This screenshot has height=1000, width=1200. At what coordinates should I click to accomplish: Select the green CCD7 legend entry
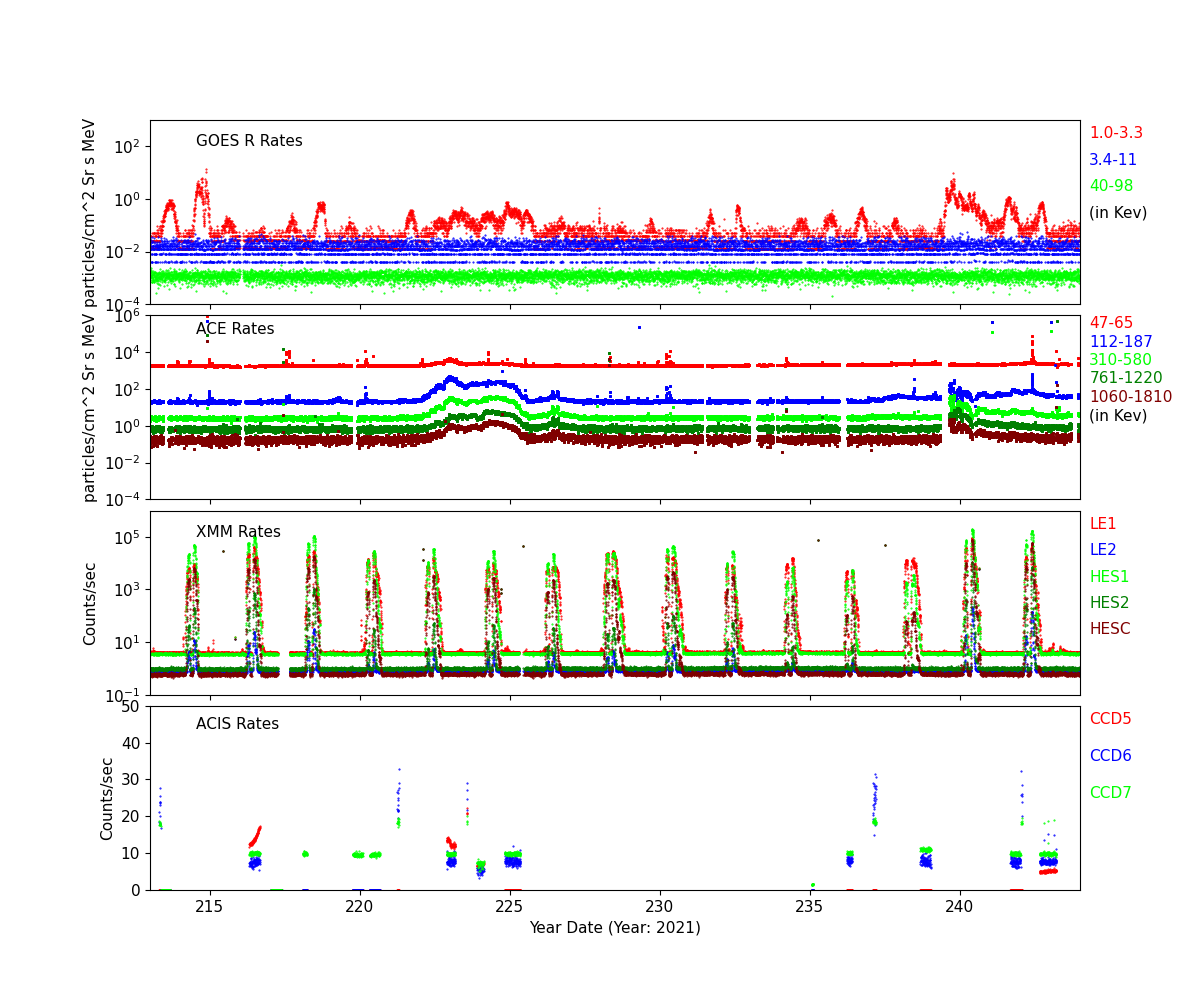click(1110, 793)
